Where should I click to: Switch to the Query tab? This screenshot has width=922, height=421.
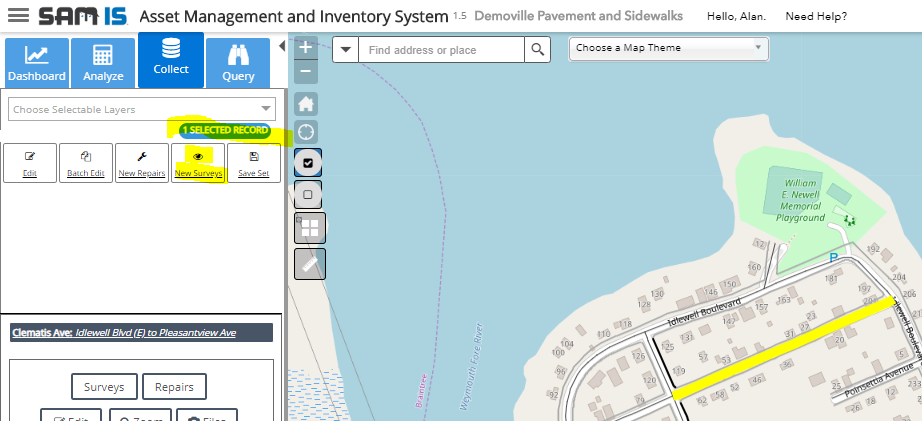click(238, 64)
